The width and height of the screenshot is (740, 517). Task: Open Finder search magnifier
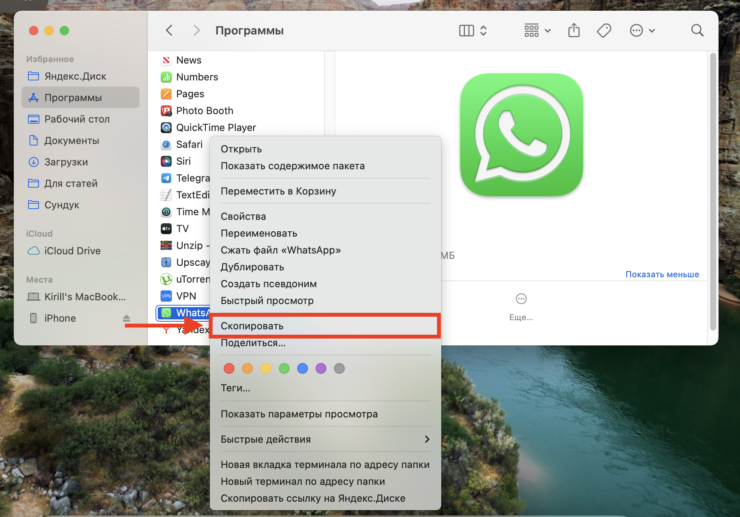[697, 31]
